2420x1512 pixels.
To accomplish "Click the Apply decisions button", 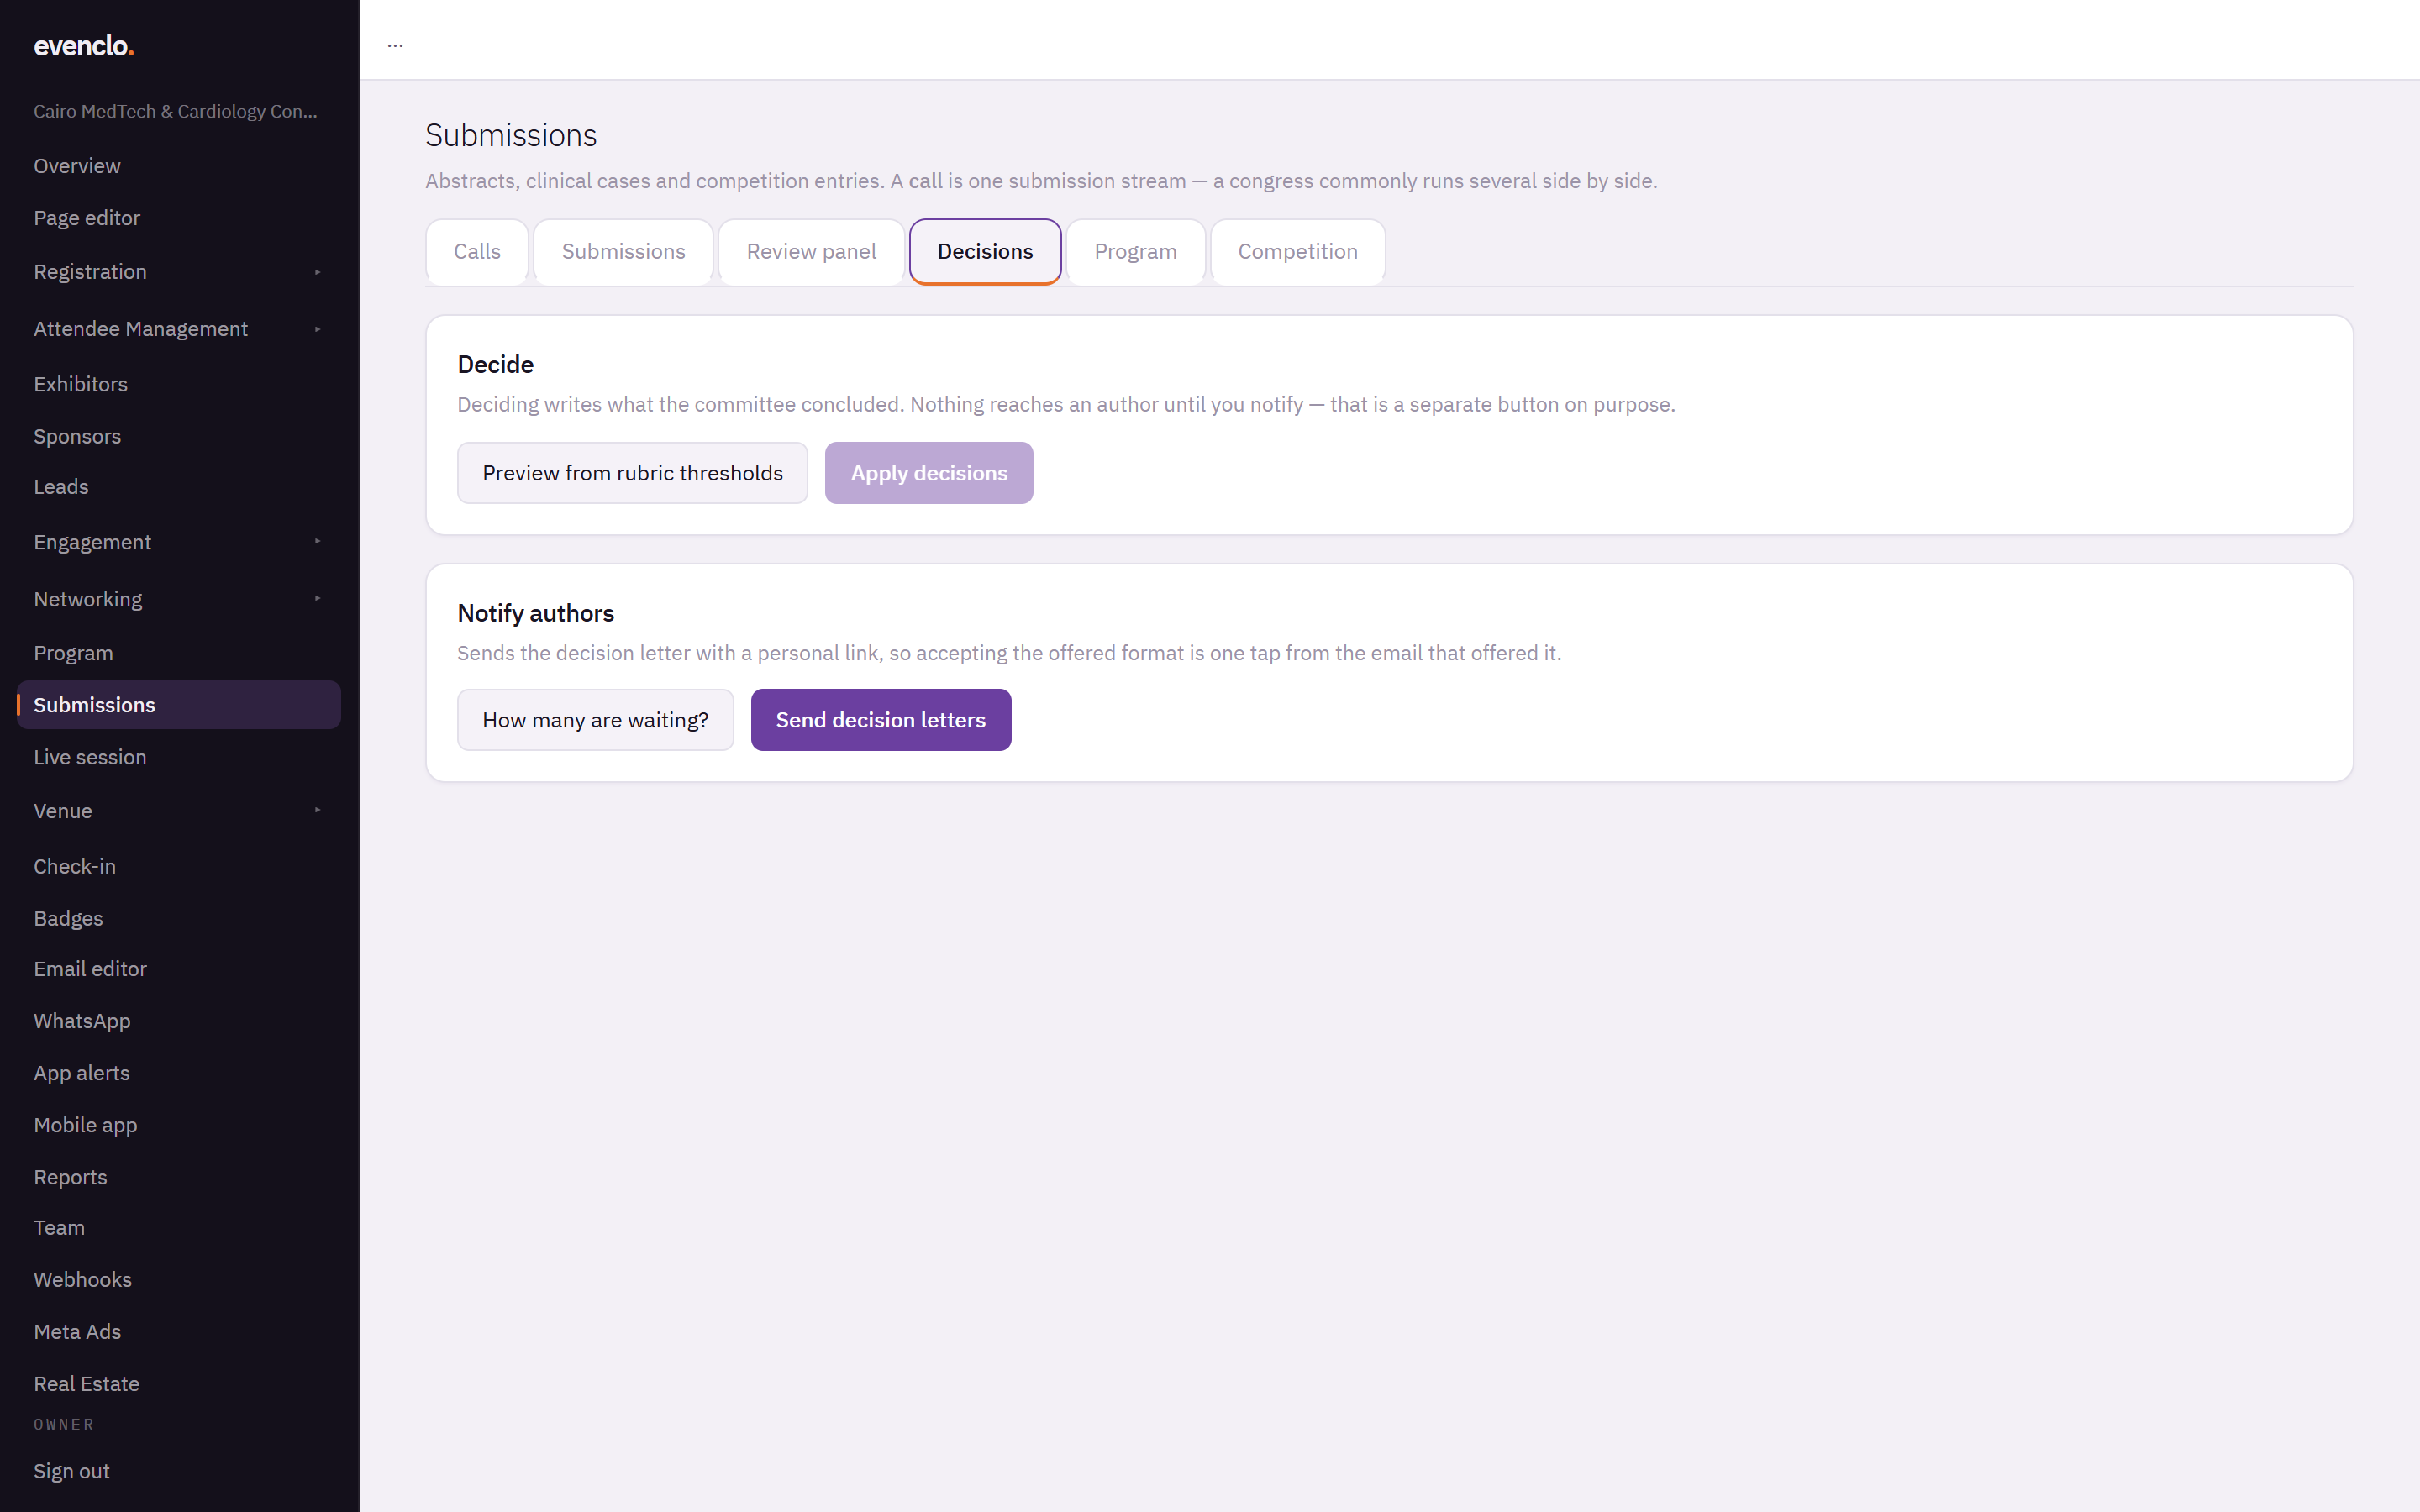I will click(x=929, y=473).
